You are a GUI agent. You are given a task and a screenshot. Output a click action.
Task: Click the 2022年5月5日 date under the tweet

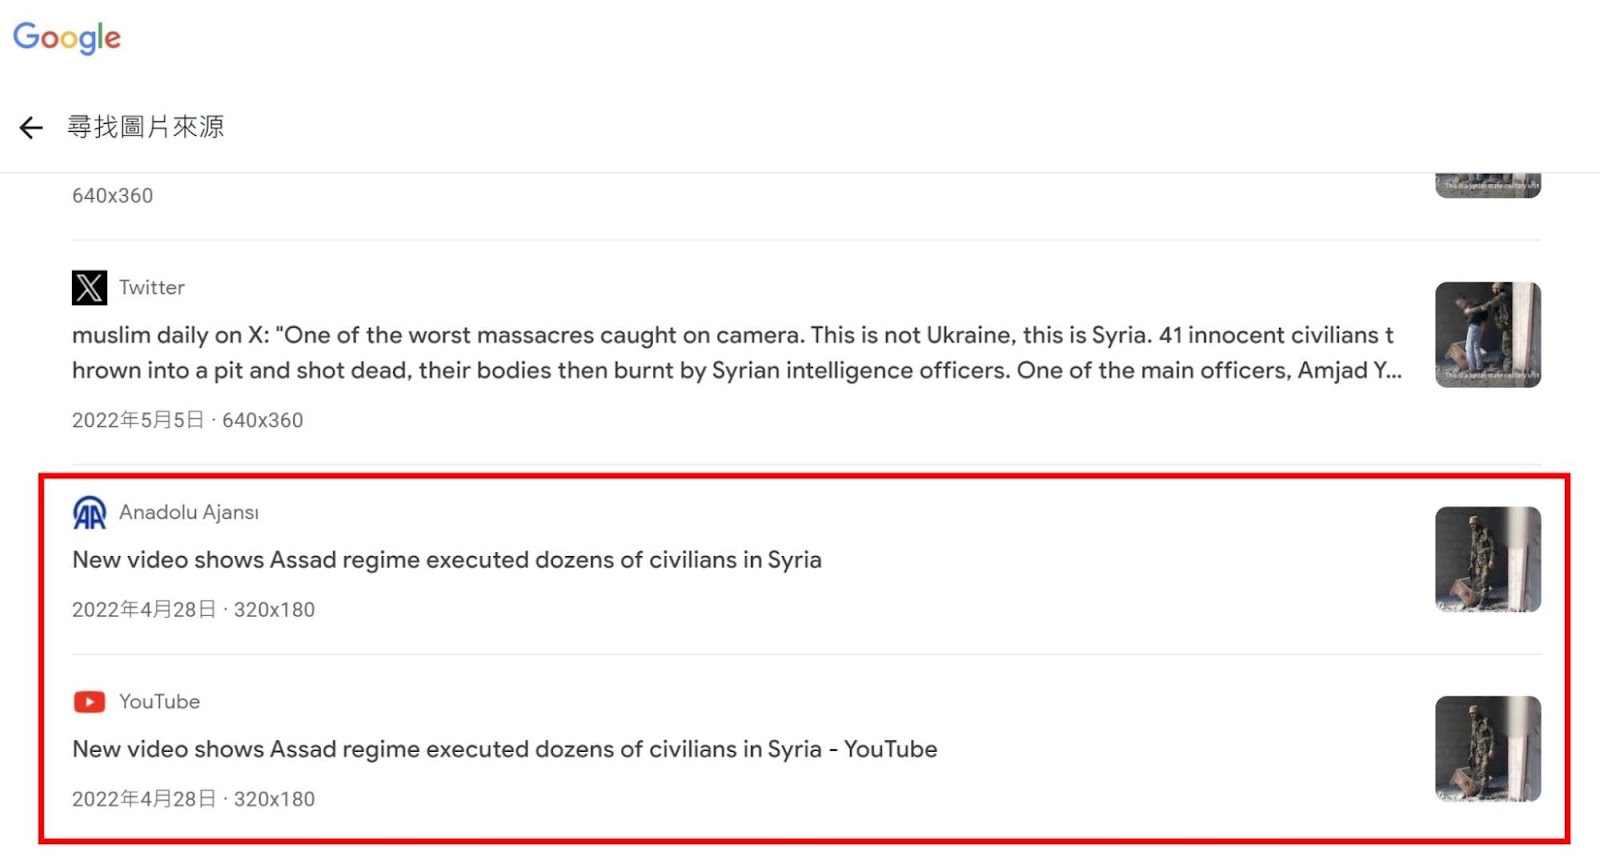pos(138,420)
